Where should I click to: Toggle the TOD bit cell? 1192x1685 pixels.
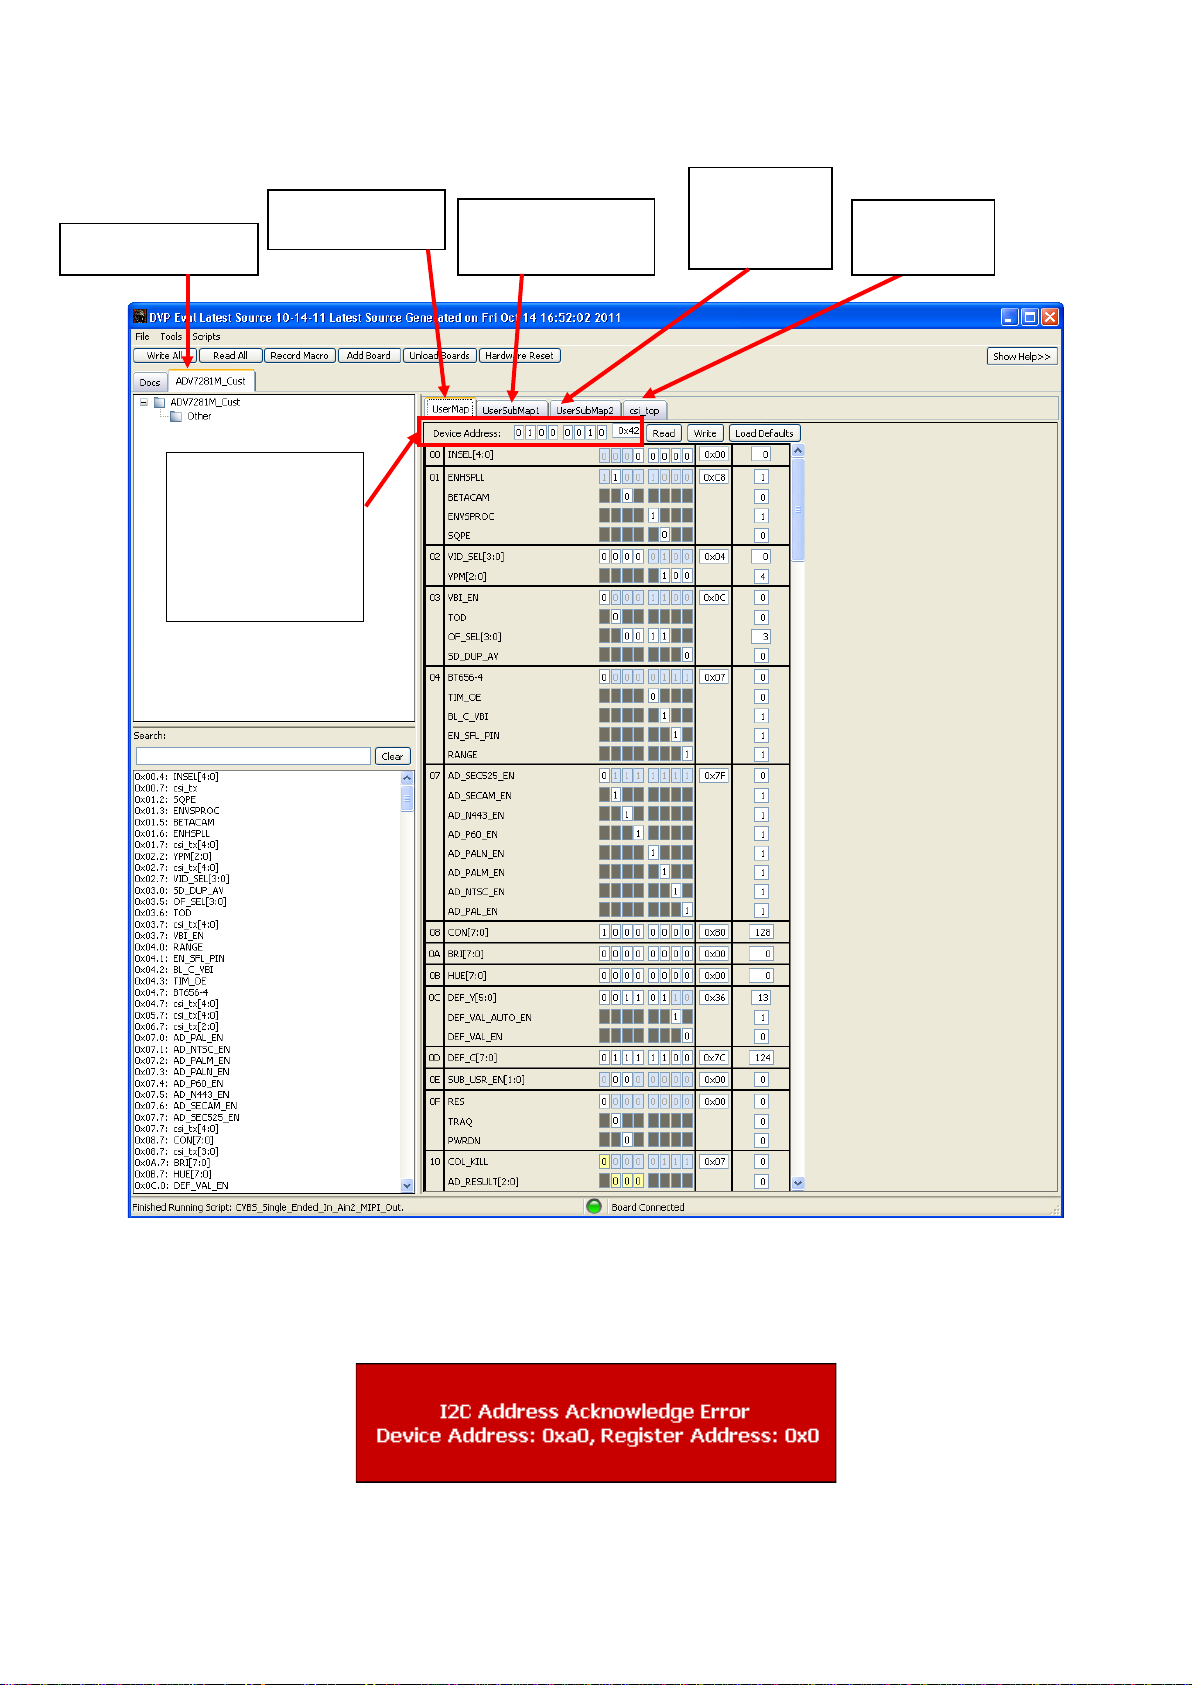615,617
